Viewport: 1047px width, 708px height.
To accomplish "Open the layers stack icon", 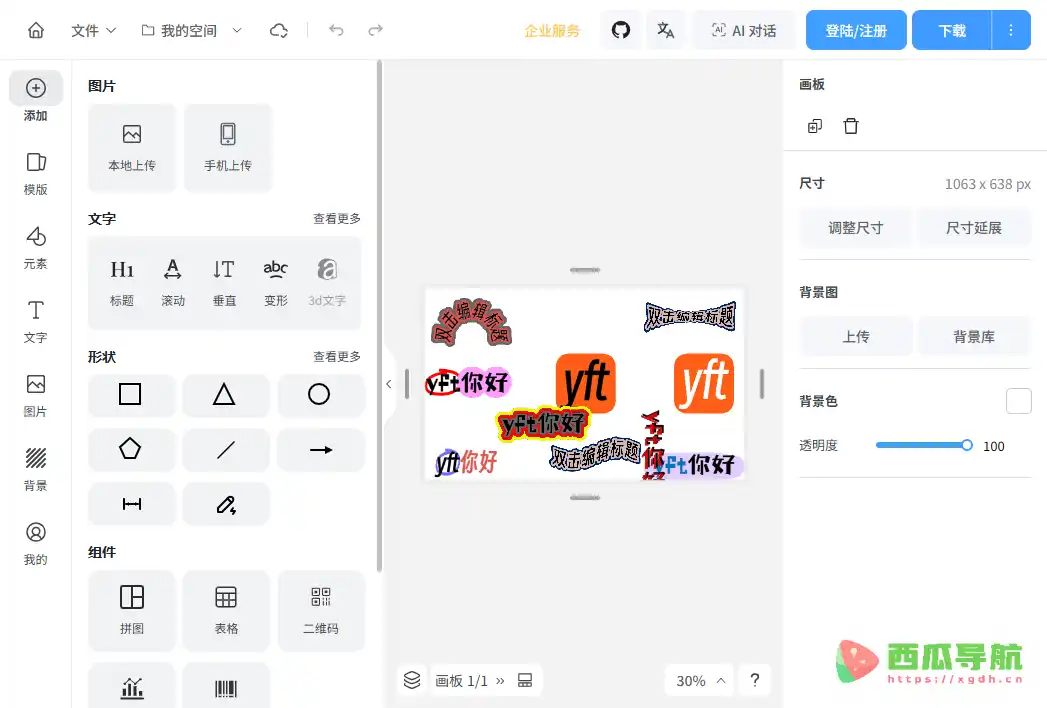I will pyautogui.click(x=412, y=680).
